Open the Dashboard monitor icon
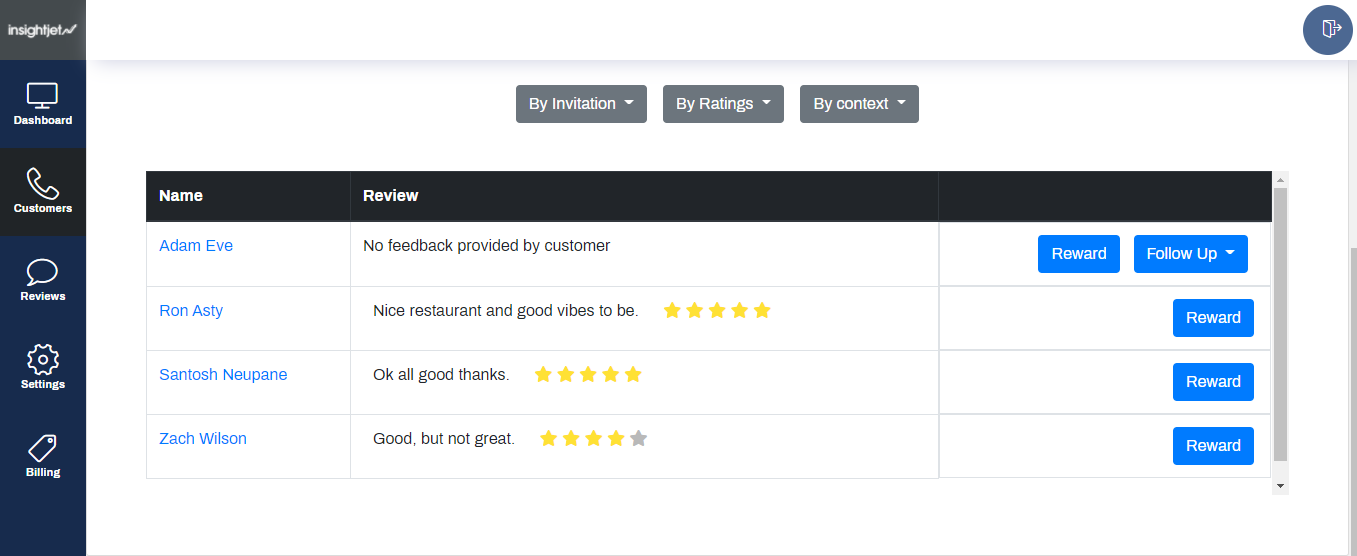This screenshot has width=1357, height=556. pos(43,96)
